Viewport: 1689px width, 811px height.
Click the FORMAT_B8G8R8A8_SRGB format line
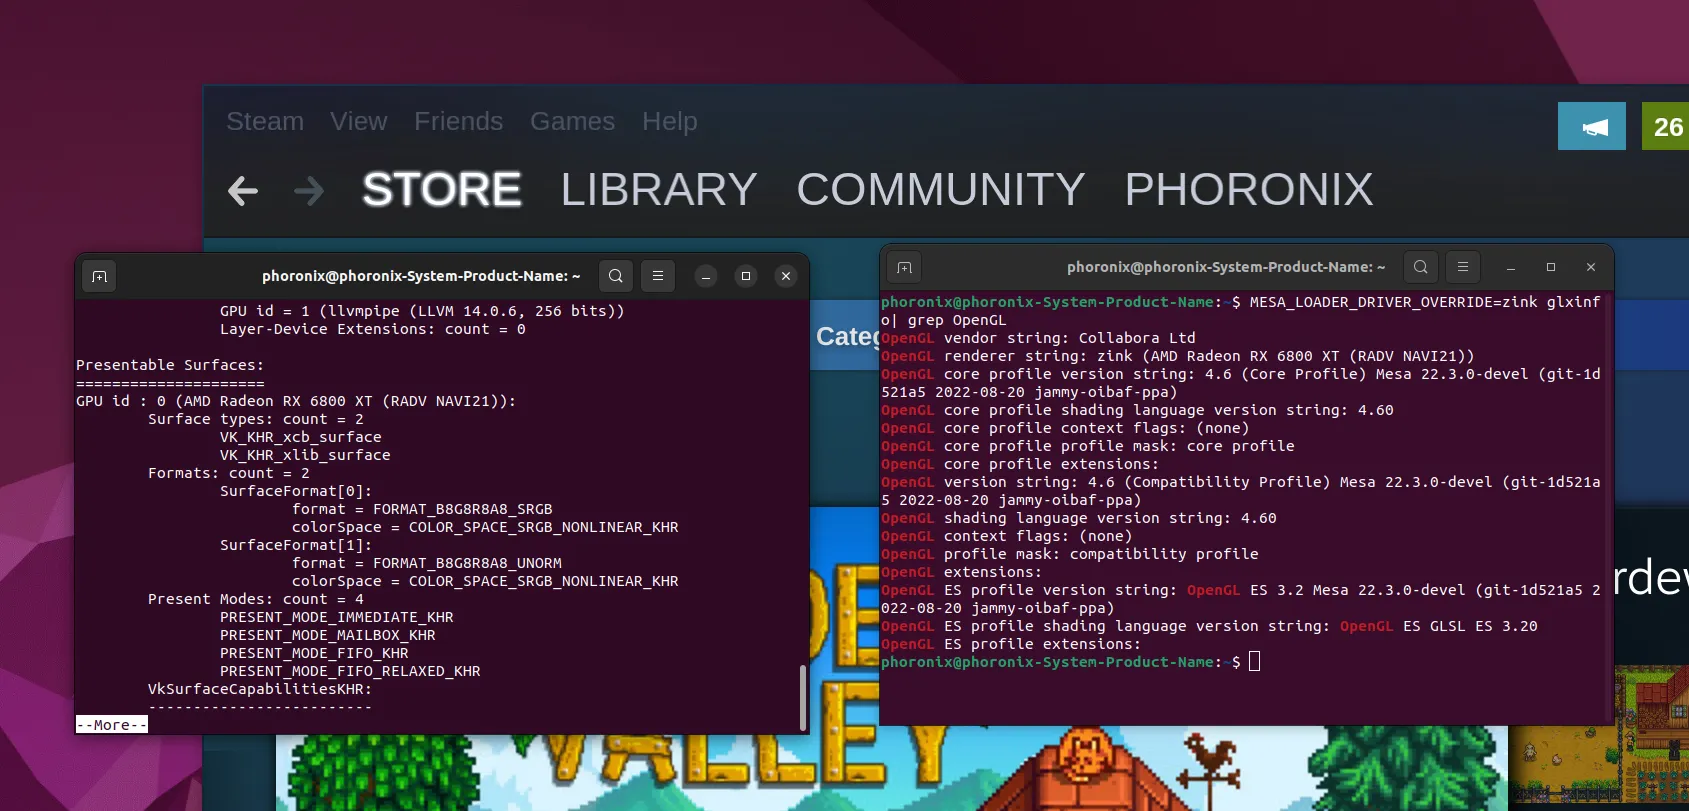[422, 509]
